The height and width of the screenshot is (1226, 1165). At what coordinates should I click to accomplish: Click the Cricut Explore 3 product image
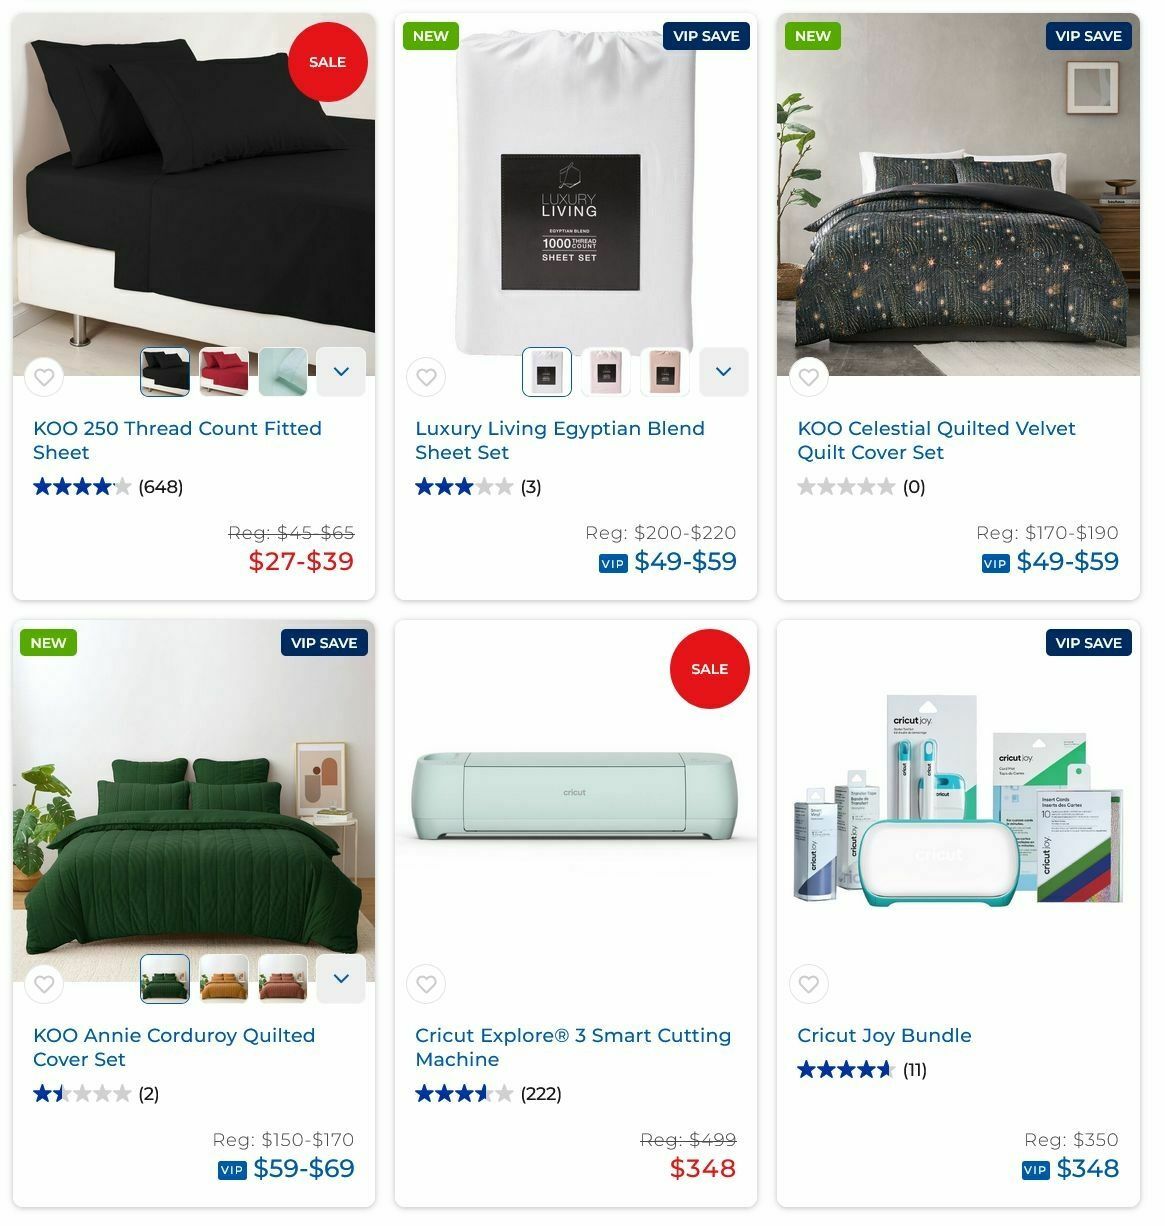coord(575,797)
